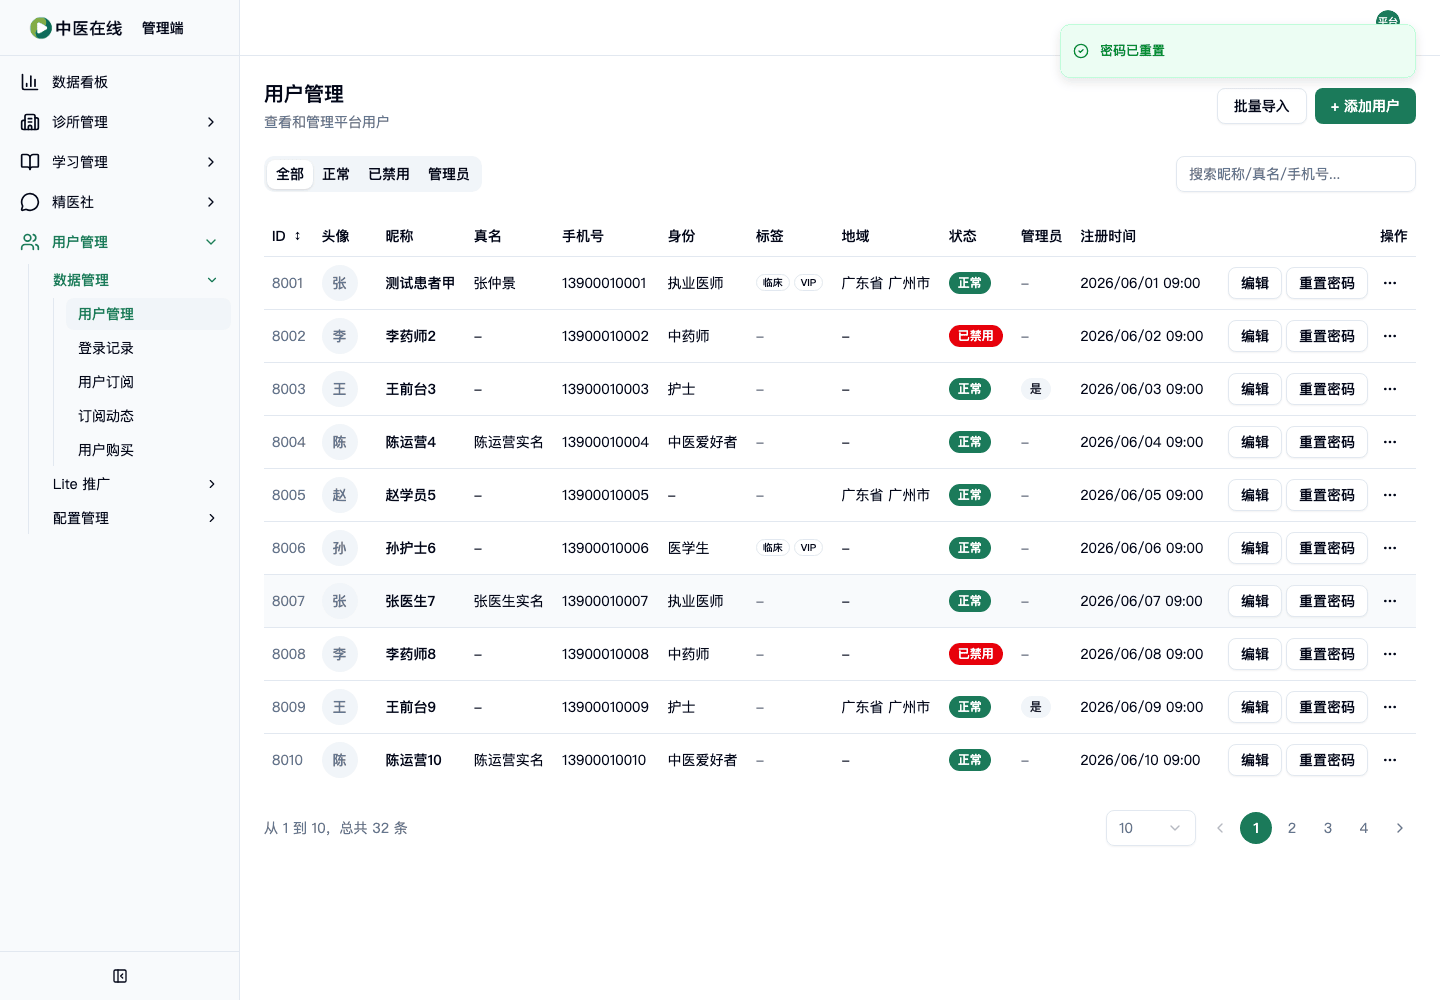Open more actions for user 8005
This screenshot has height=1000, width=1440.
1390,495
